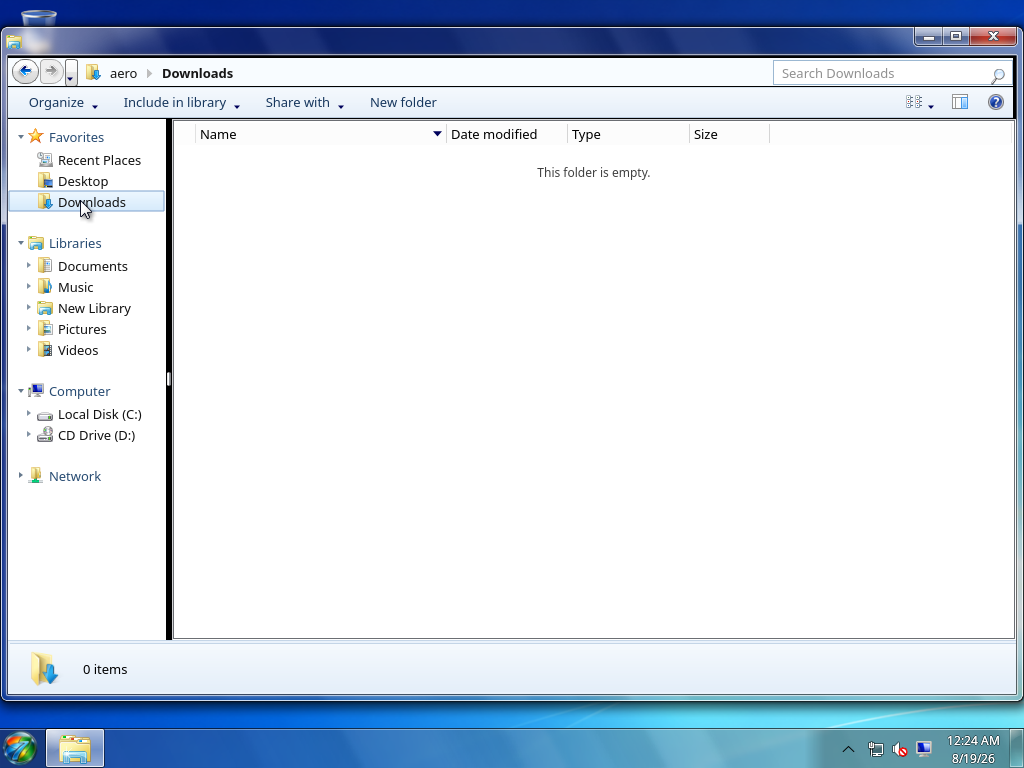Click the Explorer taskbar button
Image resolution: width=1024 pixels, height=768 pixels.
coord(75,748)
